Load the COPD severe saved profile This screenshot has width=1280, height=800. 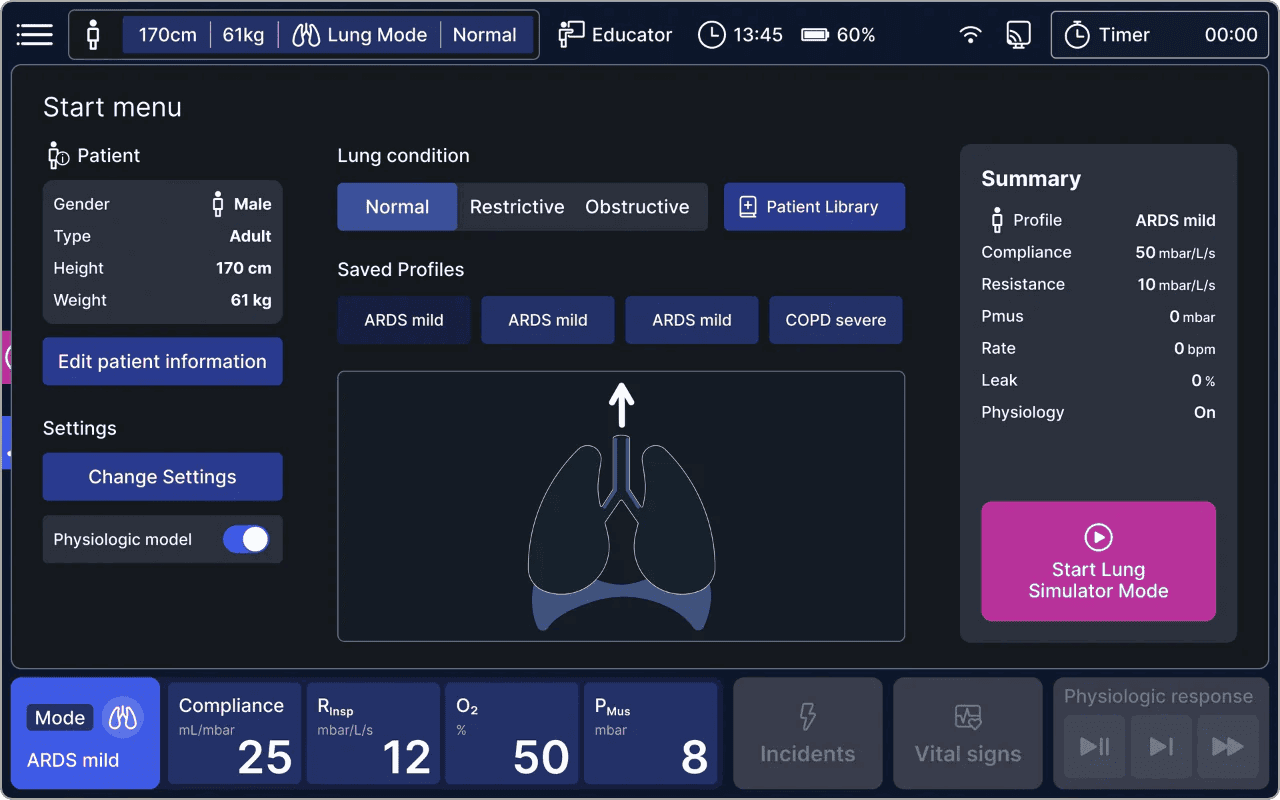click(836, 320)
